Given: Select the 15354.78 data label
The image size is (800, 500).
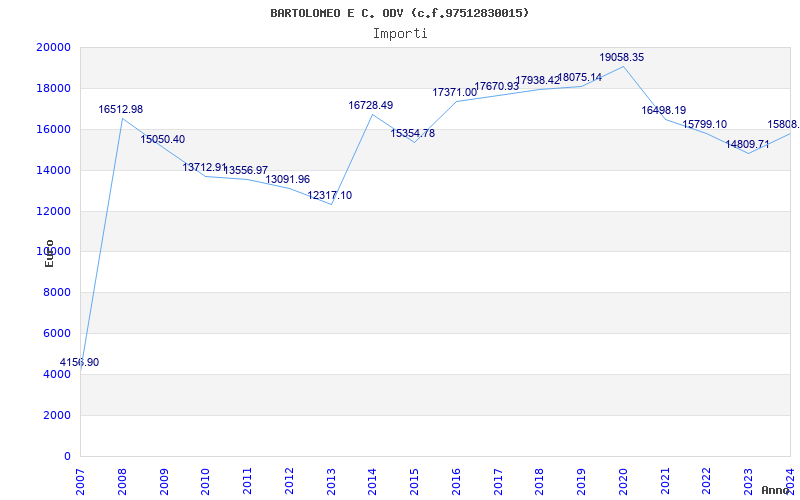Looking at the screenshot, I should [x=413, y=133].
